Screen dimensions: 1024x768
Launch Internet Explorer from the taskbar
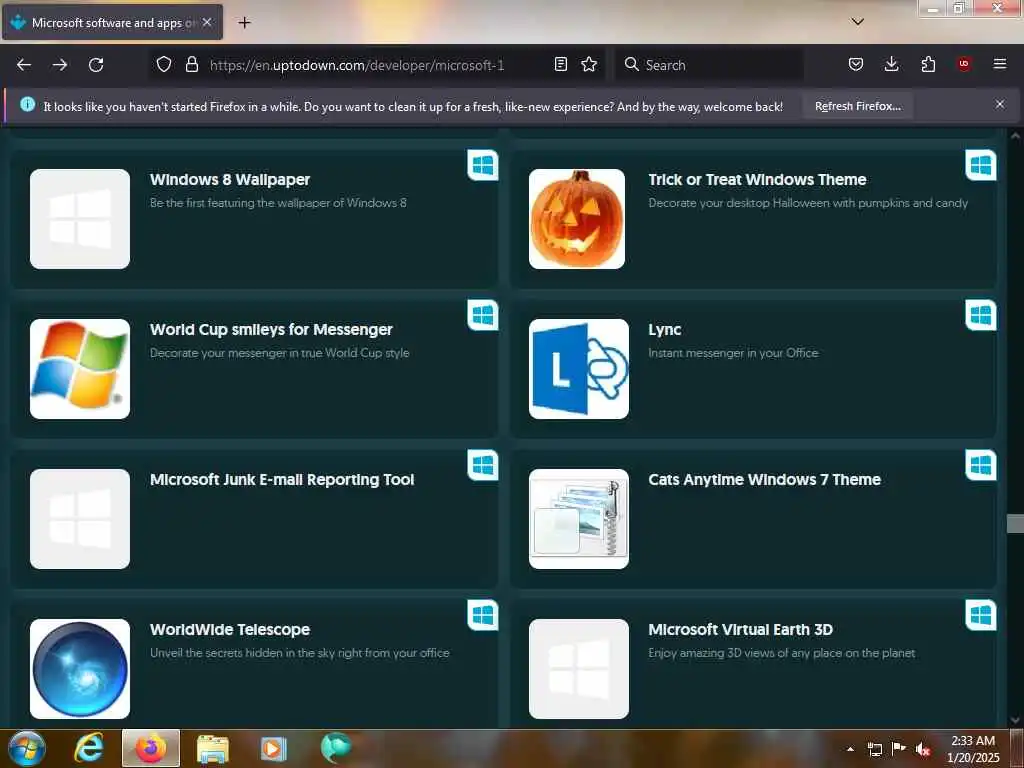(89, 748)
